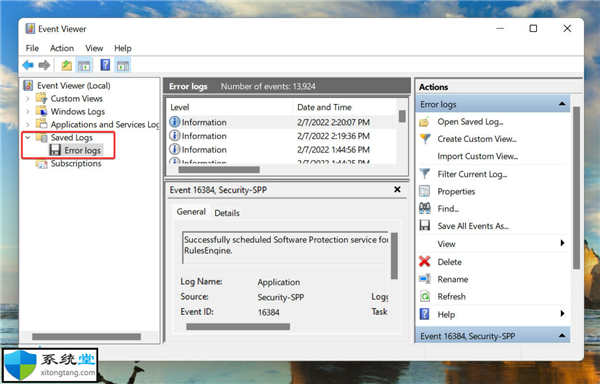Viewport: 600px width, 384px height.
Task: Click Applications and Services Logs folder icon
Action: point(41,124)
